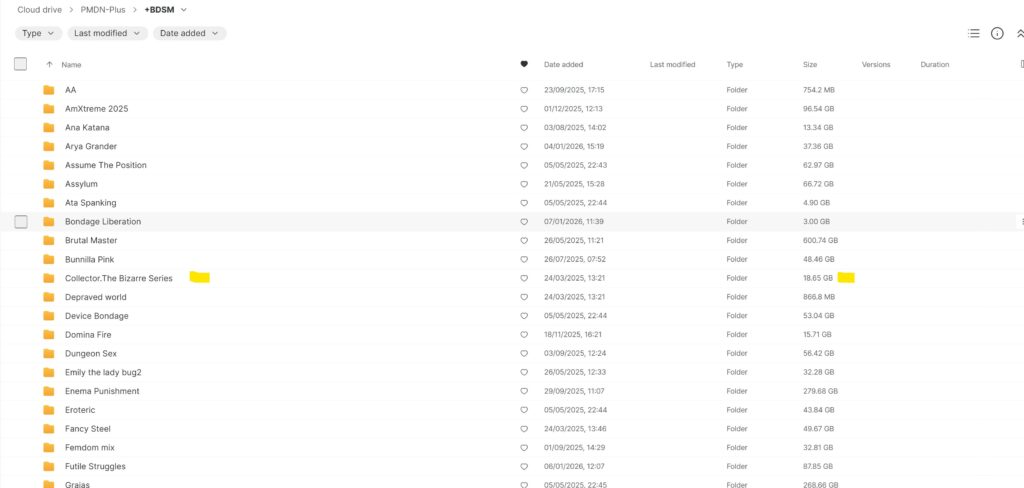Open the Last modified filter dropdown
This screenshot has width=1024, height=488.
click(x=109, y=33)
